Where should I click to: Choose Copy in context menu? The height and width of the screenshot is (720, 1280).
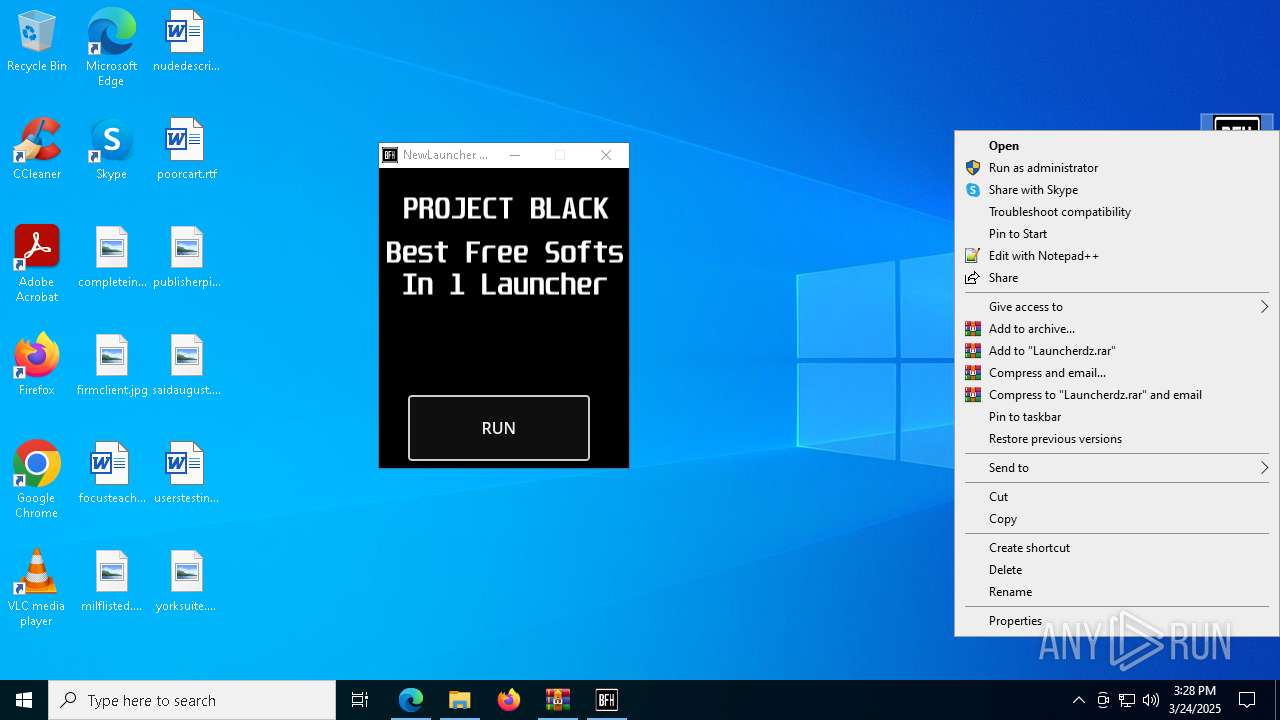1117,519
